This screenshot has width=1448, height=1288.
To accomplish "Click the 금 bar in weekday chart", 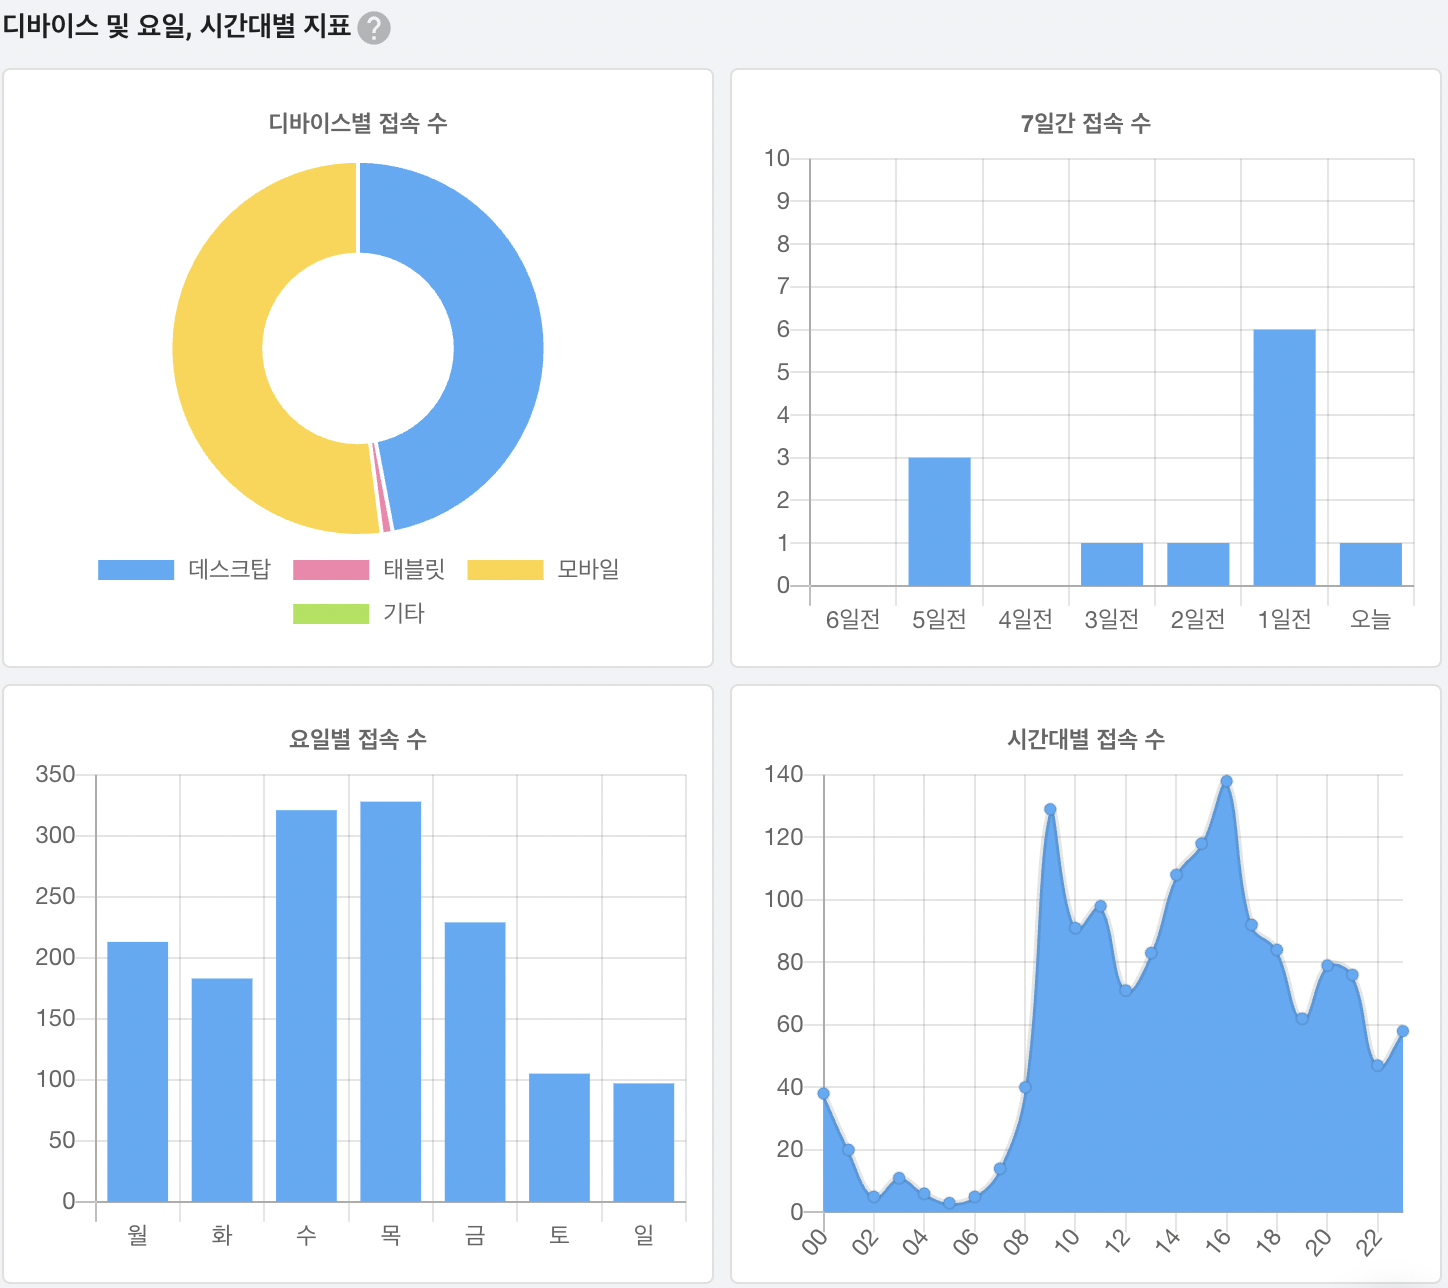I will [x=475, y=1062].
